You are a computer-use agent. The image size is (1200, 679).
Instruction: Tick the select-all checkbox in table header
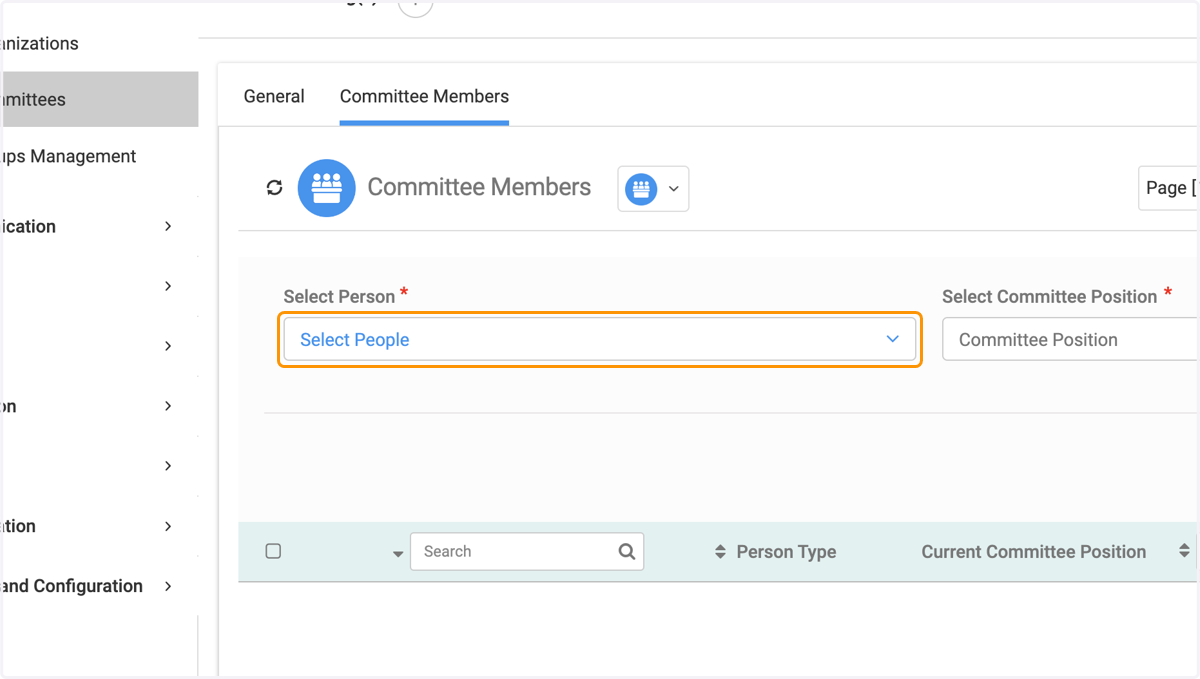pos(273,551)
